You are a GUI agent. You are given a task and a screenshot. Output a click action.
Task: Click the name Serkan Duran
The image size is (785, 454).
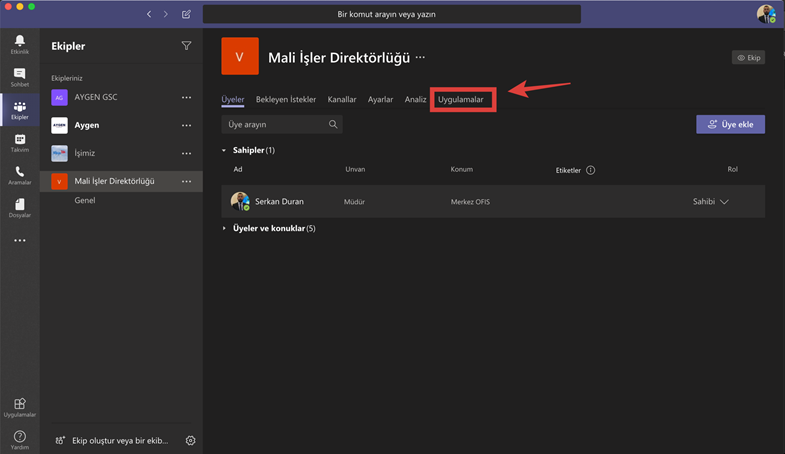279,201
